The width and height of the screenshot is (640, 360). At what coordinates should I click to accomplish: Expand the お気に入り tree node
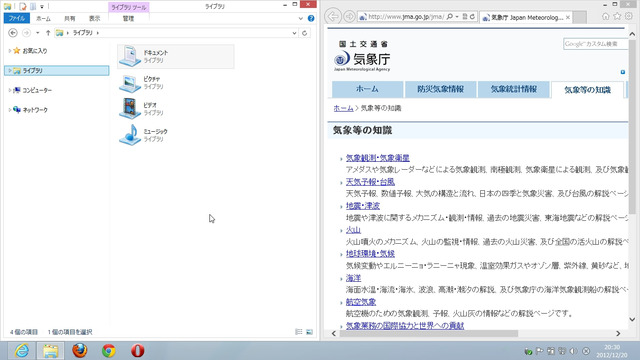pyautogui.click(x=10, y=51)
